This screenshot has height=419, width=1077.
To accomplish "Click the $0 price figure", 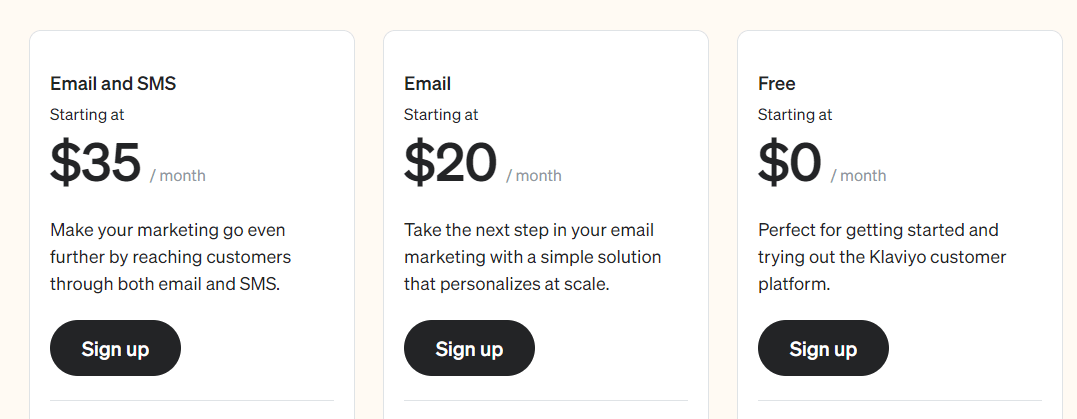I will (x=790, y=163).
